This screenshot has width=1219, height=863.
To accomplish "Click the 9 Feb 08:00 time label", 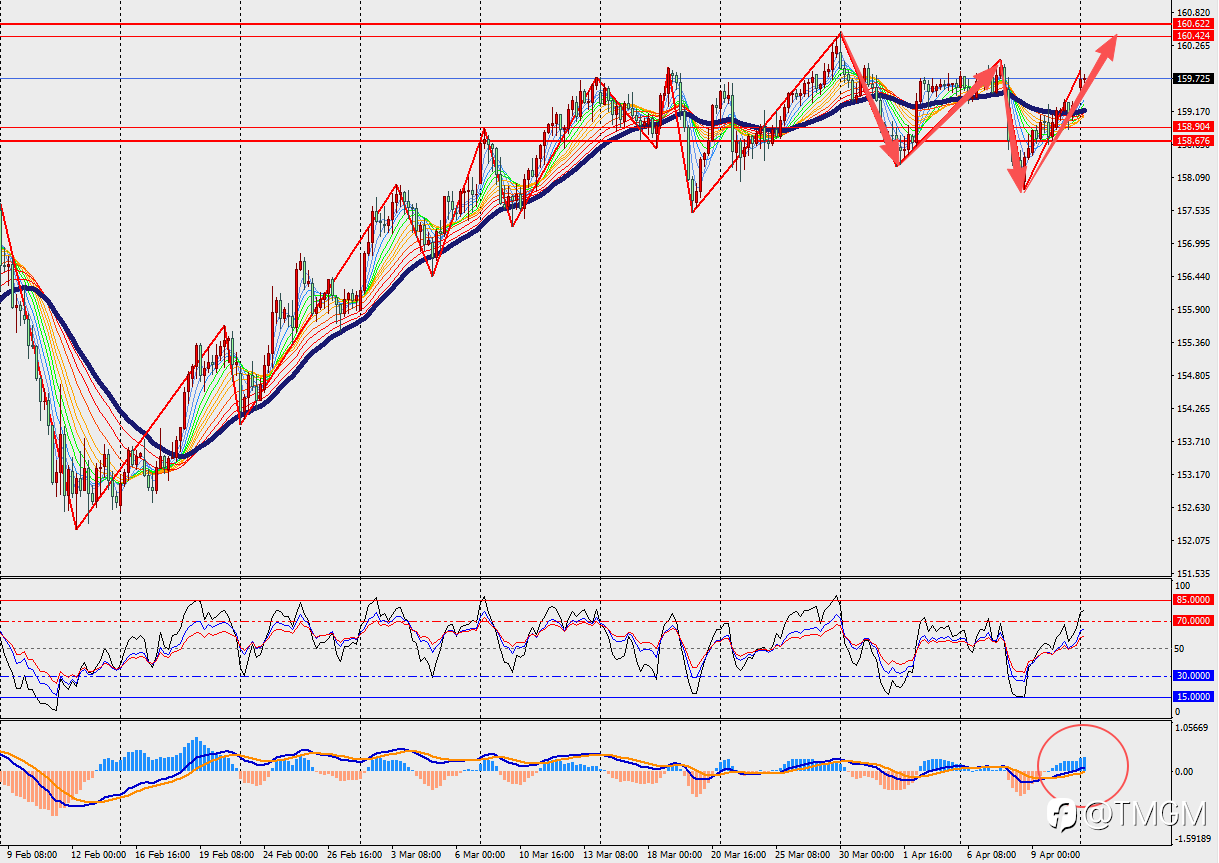I will pos(31,856).
